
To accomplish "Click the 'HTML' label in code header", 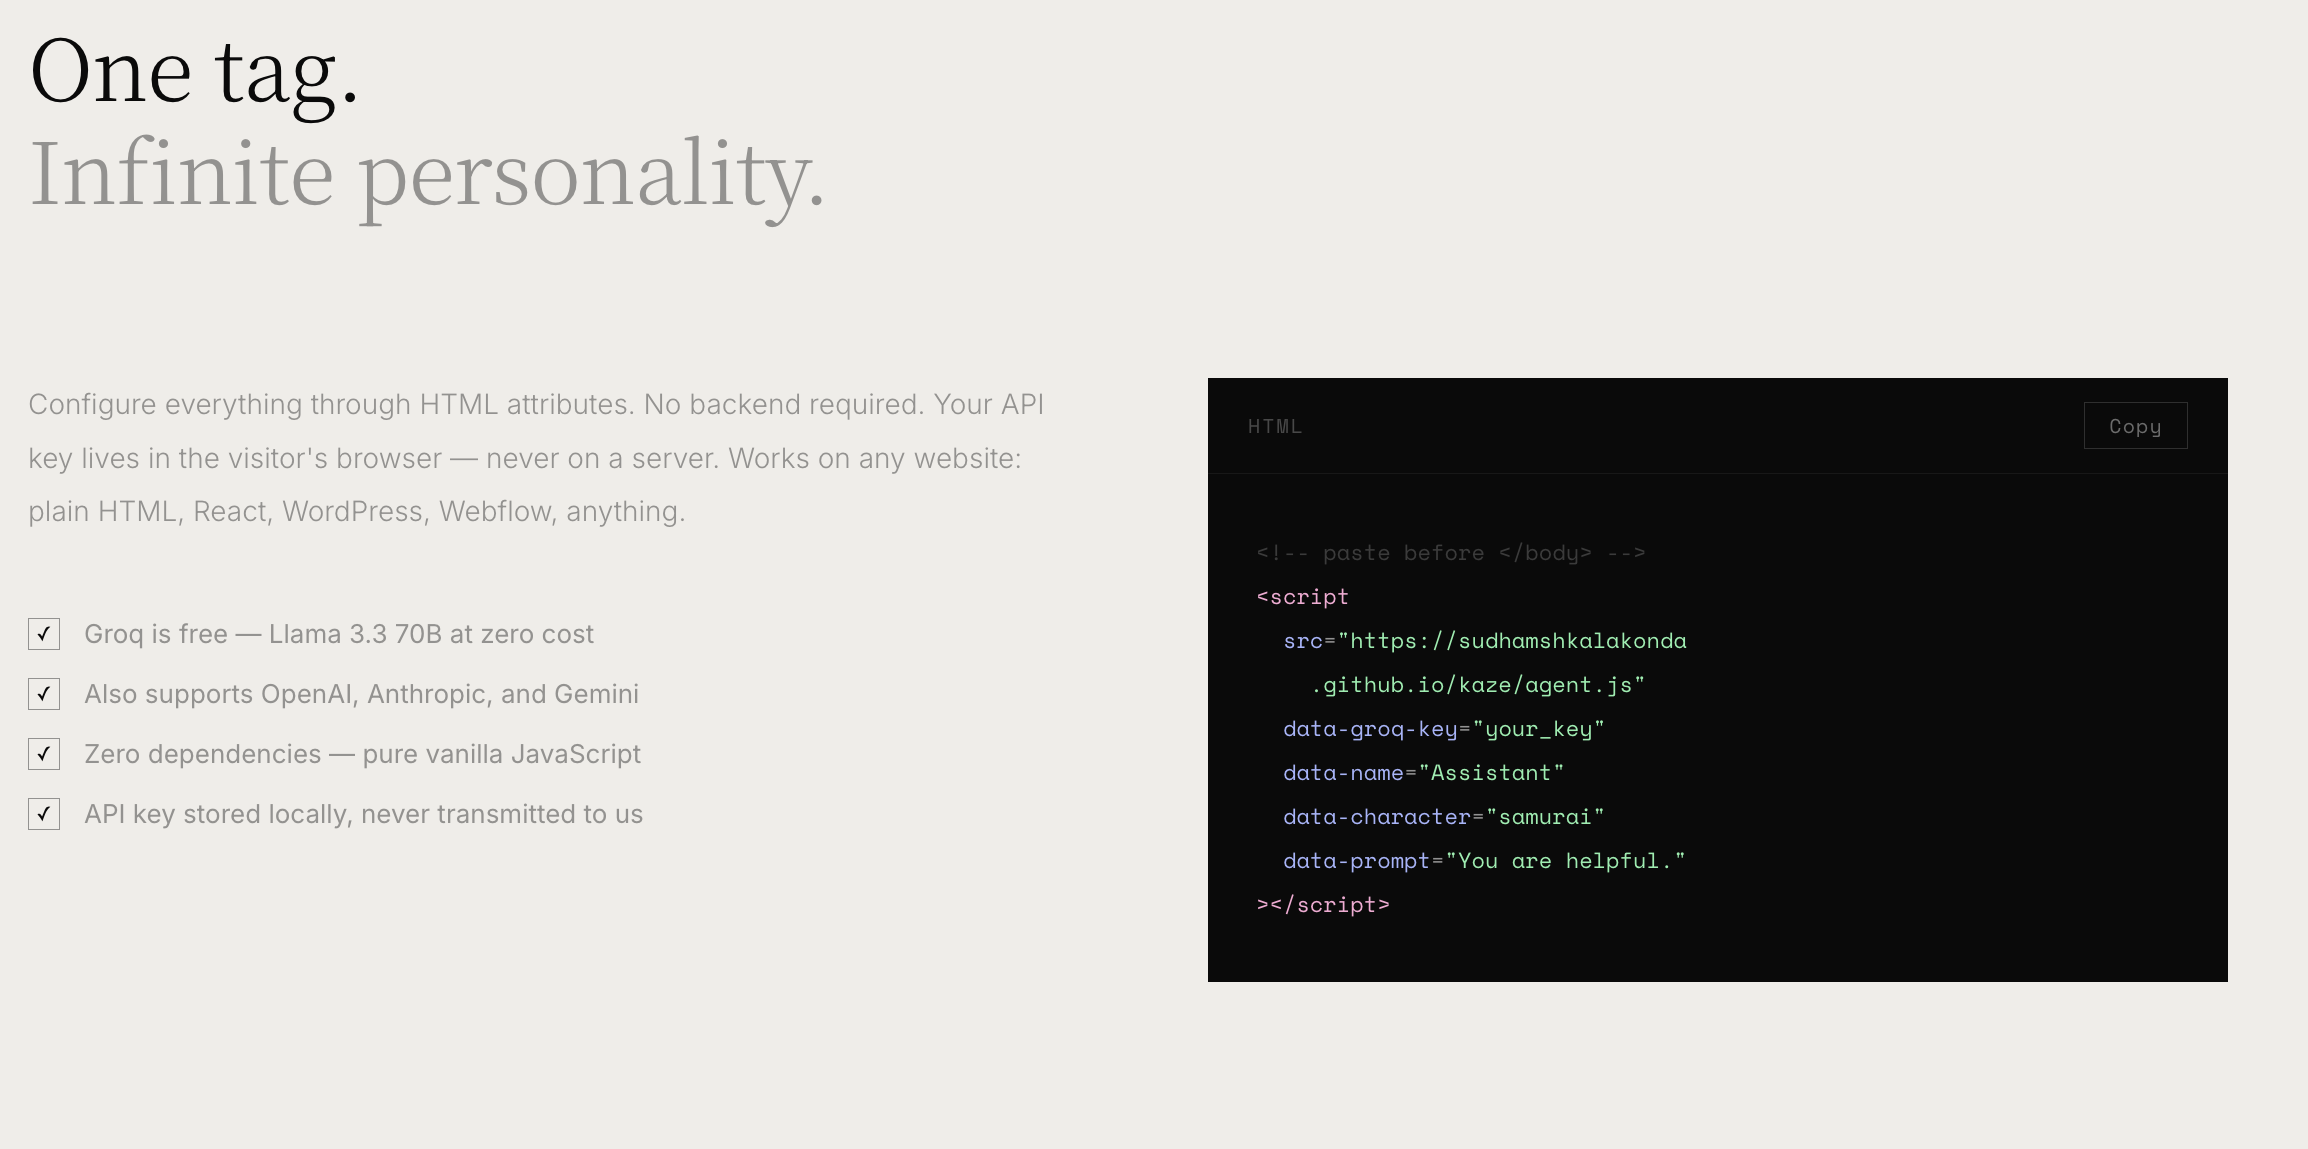I will (1275, 426).
